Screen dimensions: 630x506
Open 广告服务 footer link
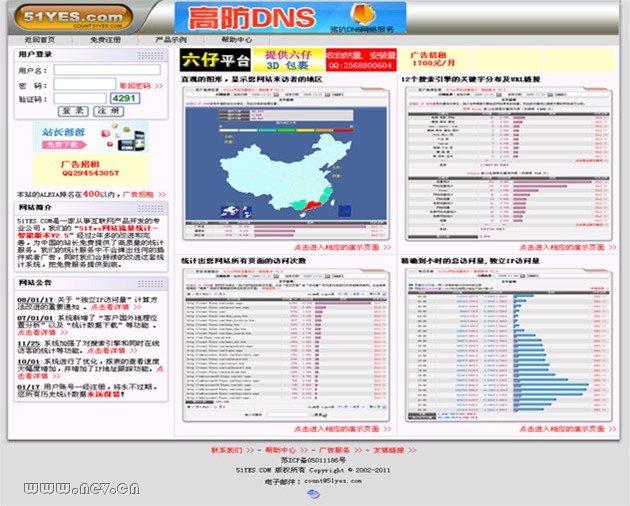click(x=340, y=451)
